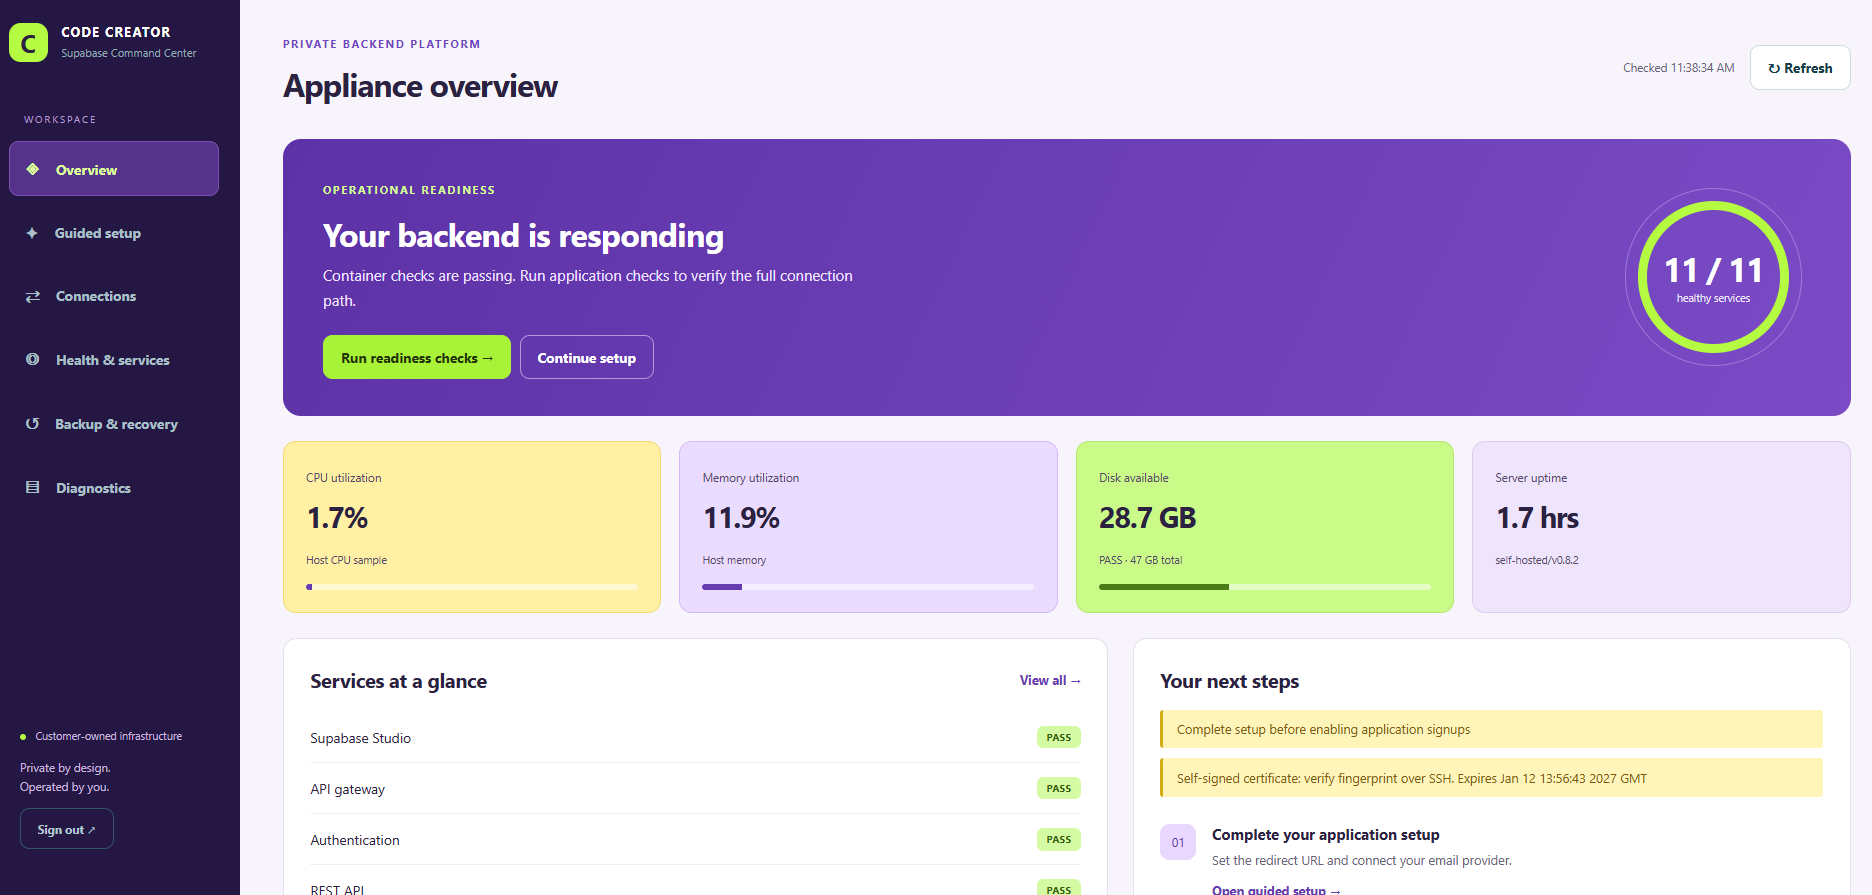Click the self-signed certificate warning notice
The image size is (1872, 895).
tap(1491, 778)
